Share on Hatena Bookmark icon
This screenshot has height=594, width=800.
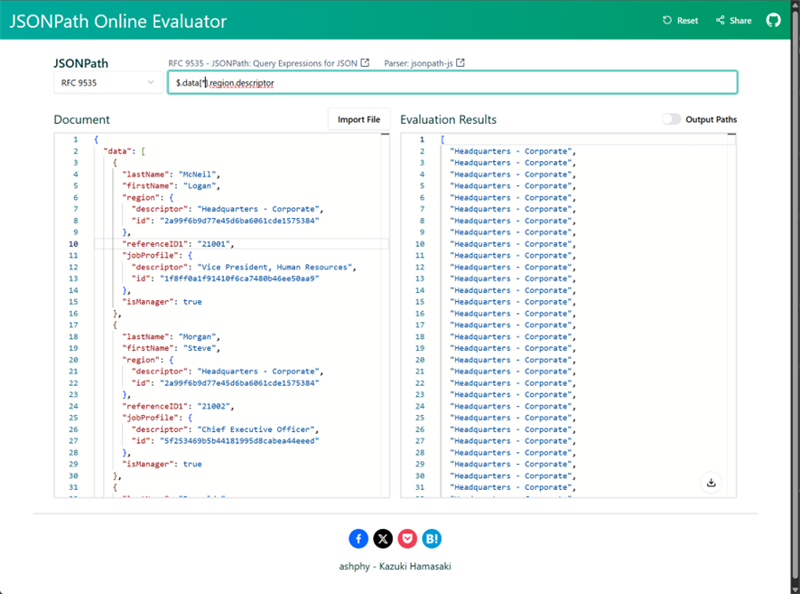tap(432, 539)
